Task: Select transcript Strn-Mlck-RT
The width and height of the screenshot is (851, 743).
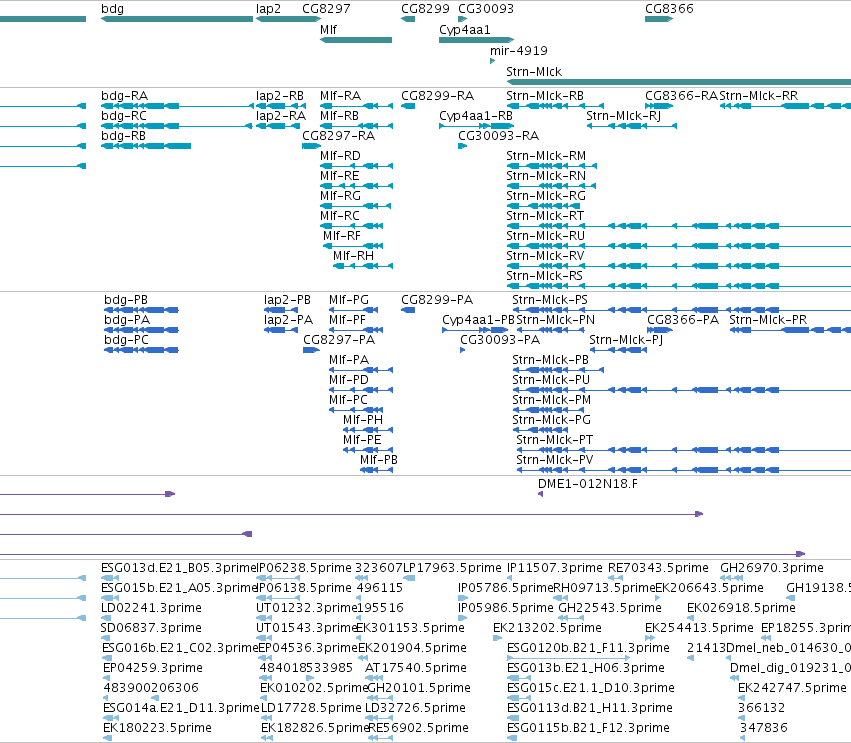Action: (545, 215)
